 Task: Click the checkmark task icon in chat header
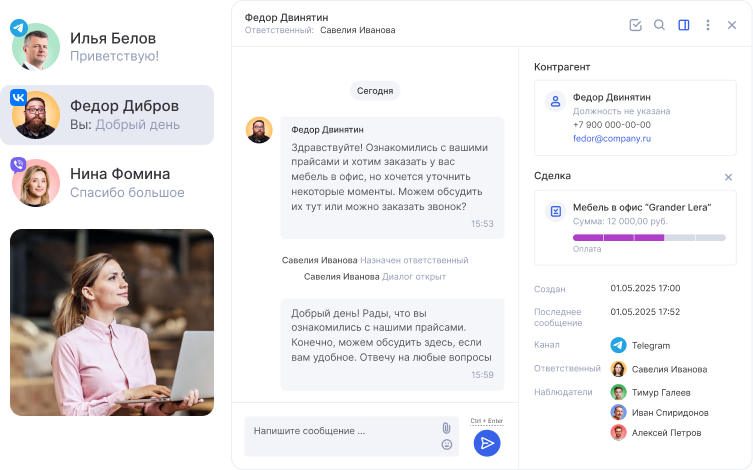[635, 25]
